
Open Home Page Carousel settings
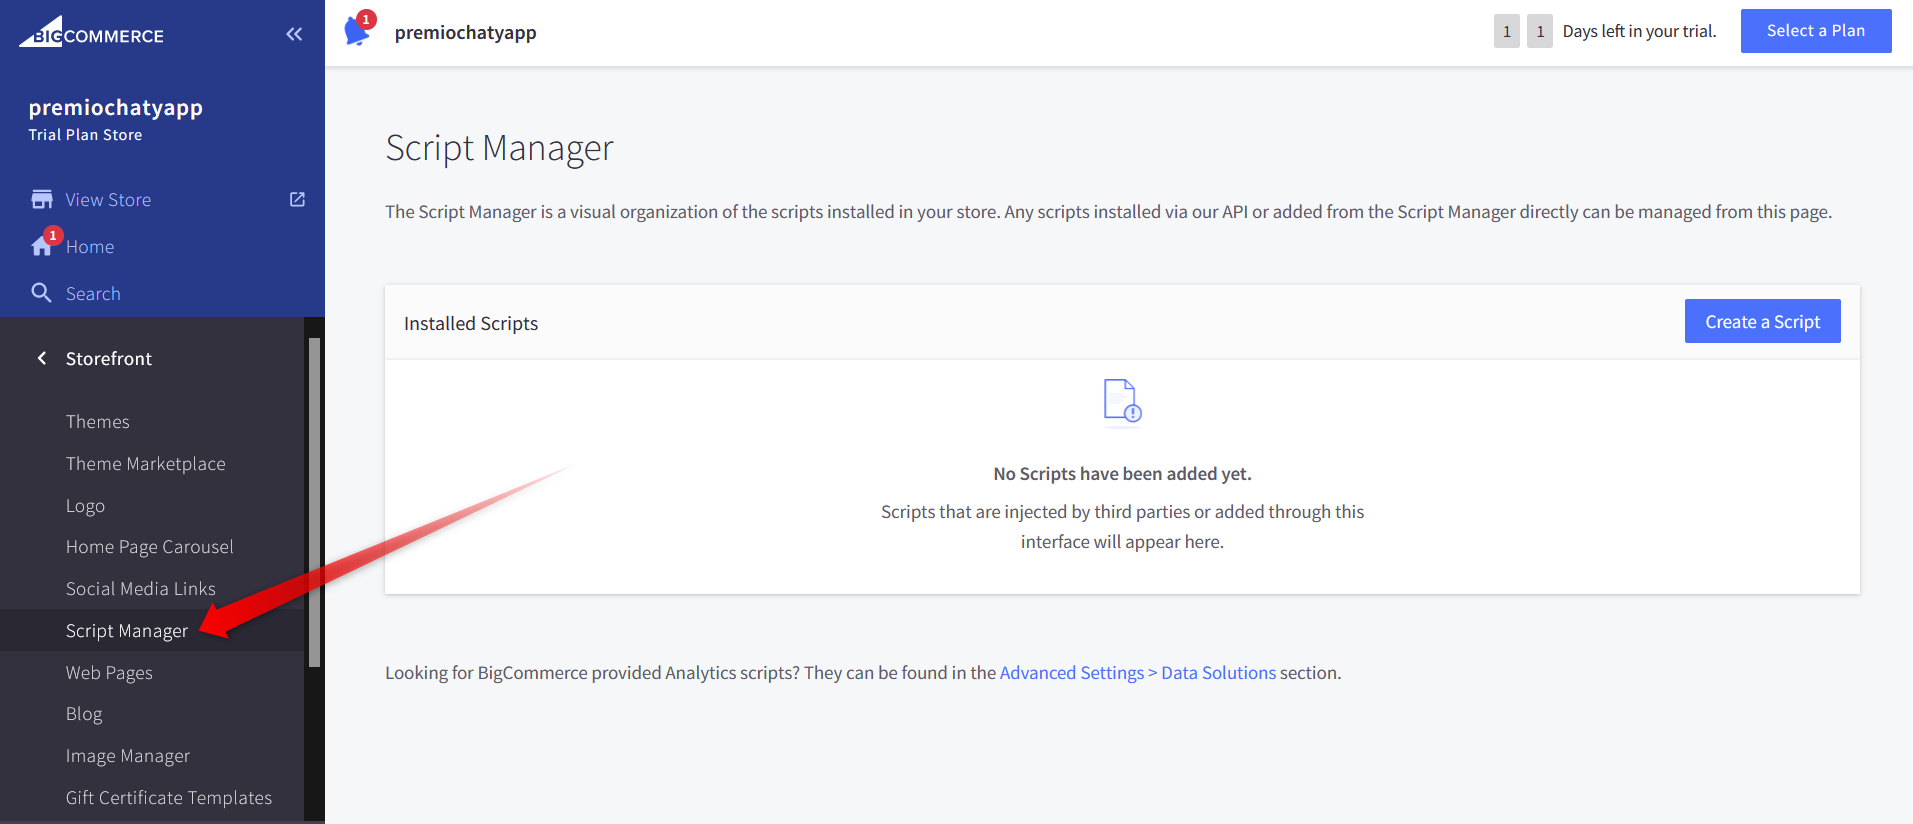pyautogui.click(x=150, y=547)
